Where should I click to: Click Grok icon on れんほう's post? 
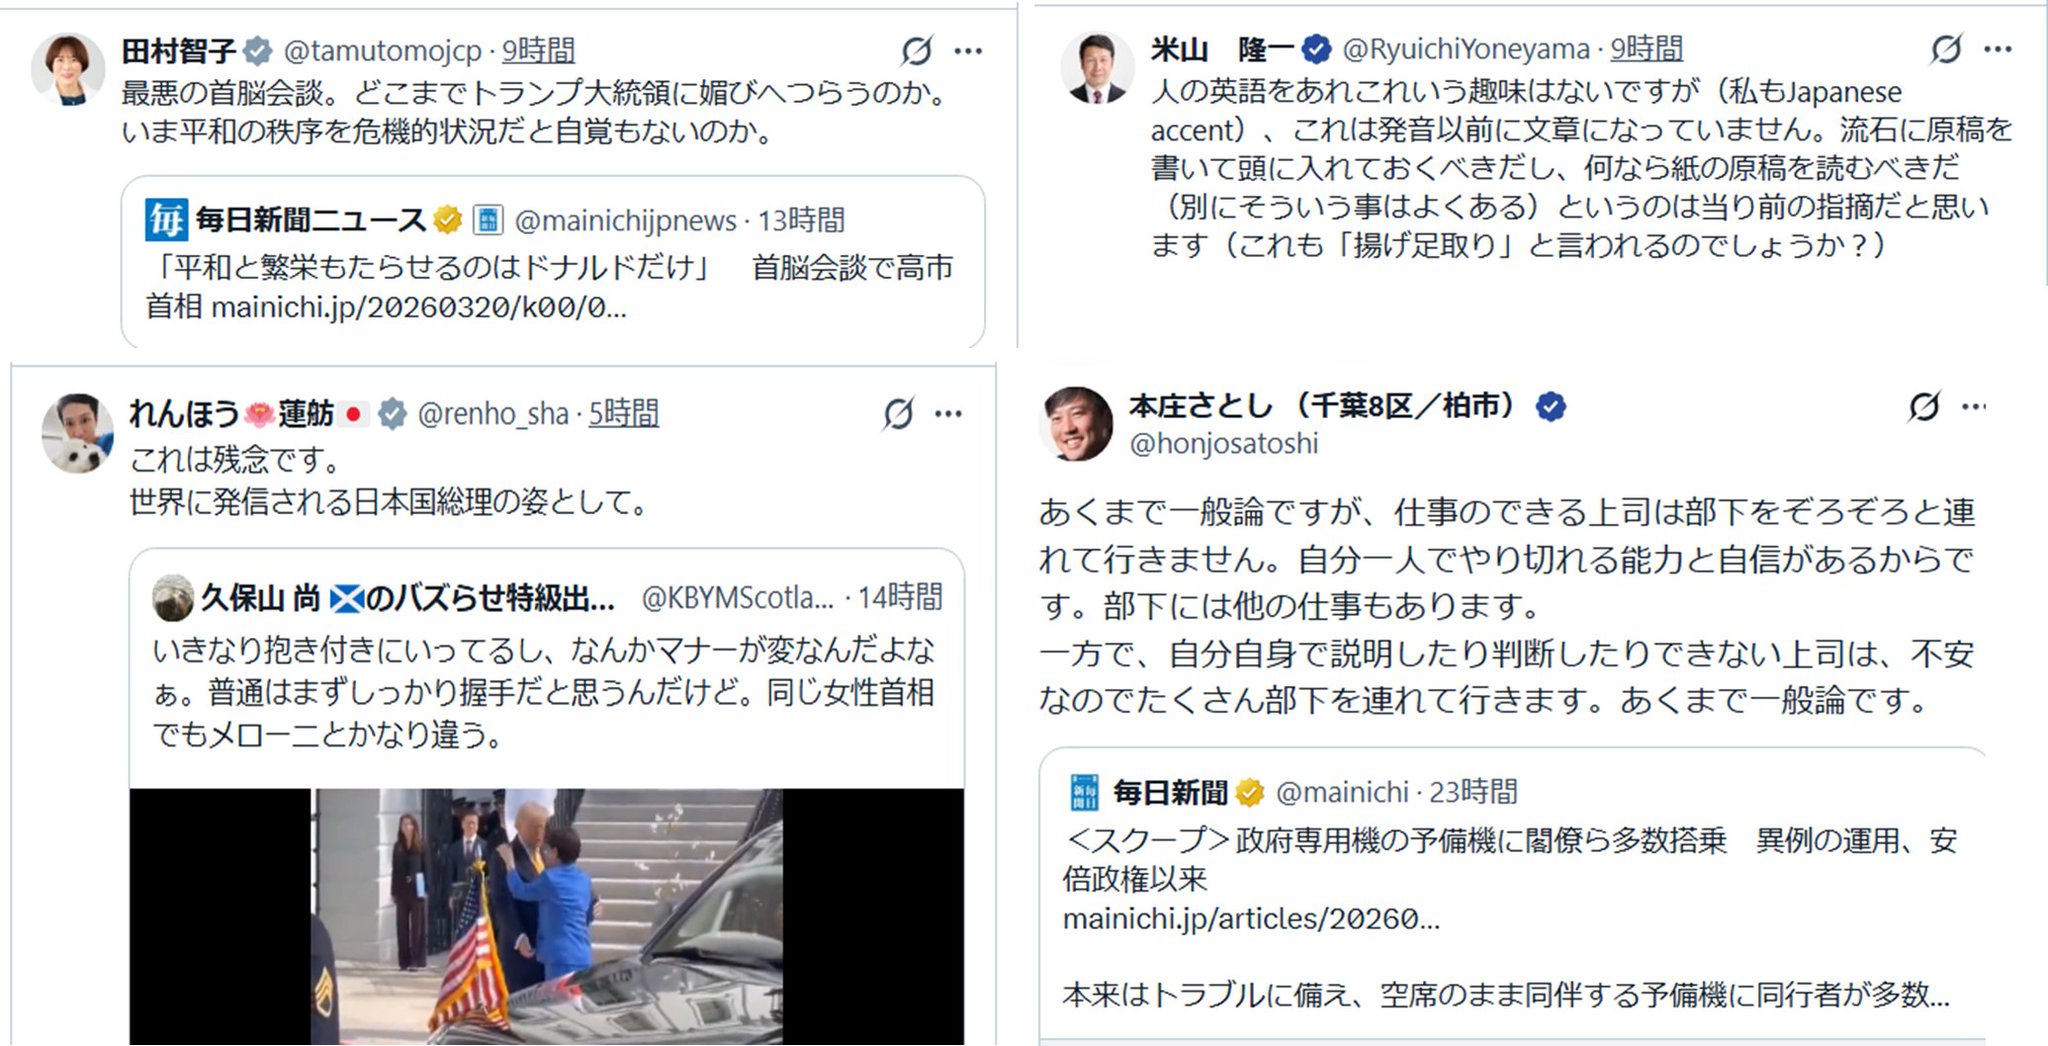[898, 413]
